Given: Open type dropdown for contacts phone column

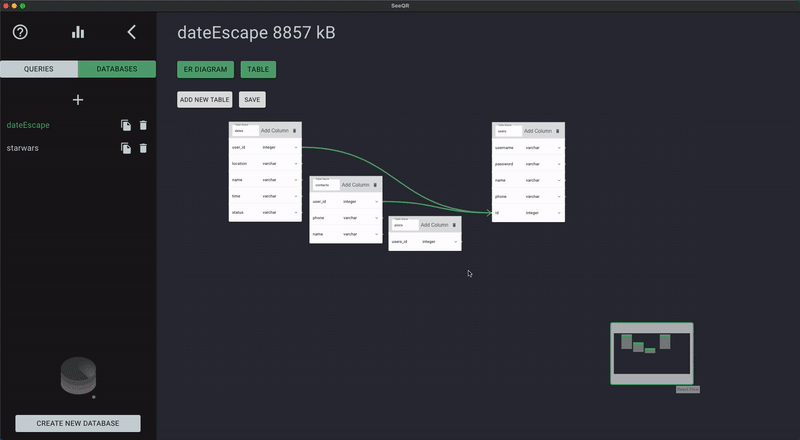Looking at the screenshot, I should pos(360,218).
